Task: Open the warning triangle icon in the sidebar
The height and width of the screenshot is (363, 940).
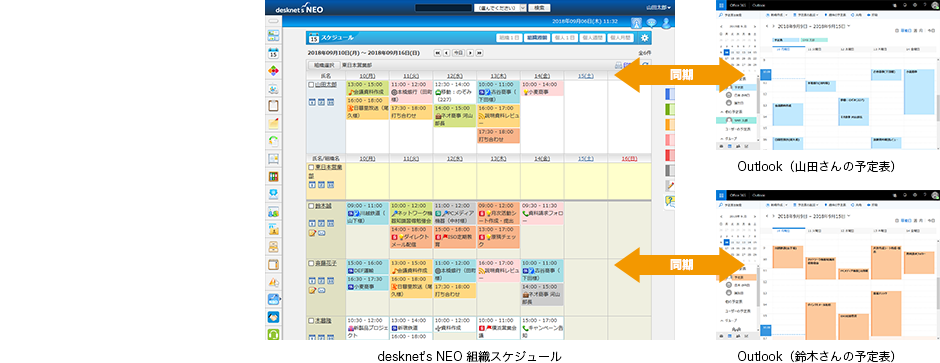Action: click(273, 282)
